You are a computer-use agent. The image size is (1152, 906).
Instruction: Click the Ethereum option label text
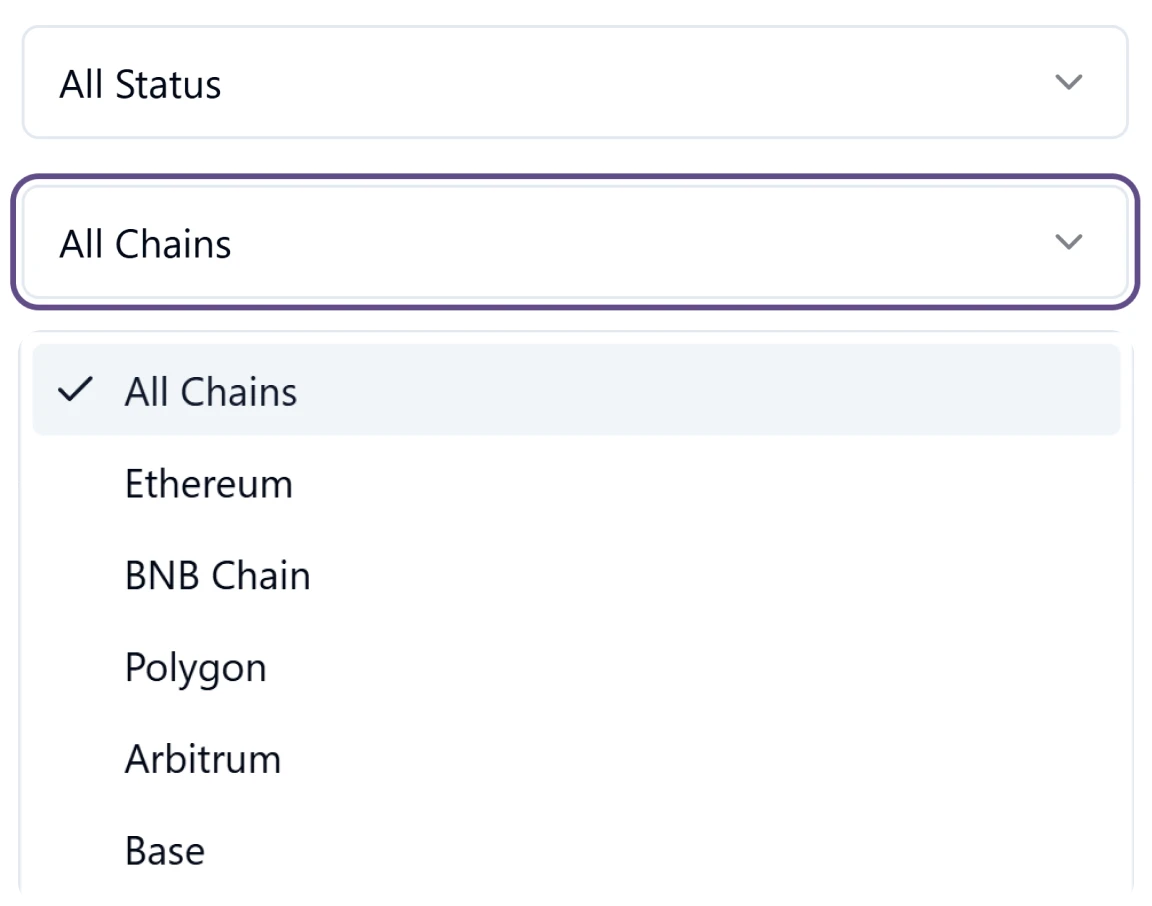pos(208,484)
